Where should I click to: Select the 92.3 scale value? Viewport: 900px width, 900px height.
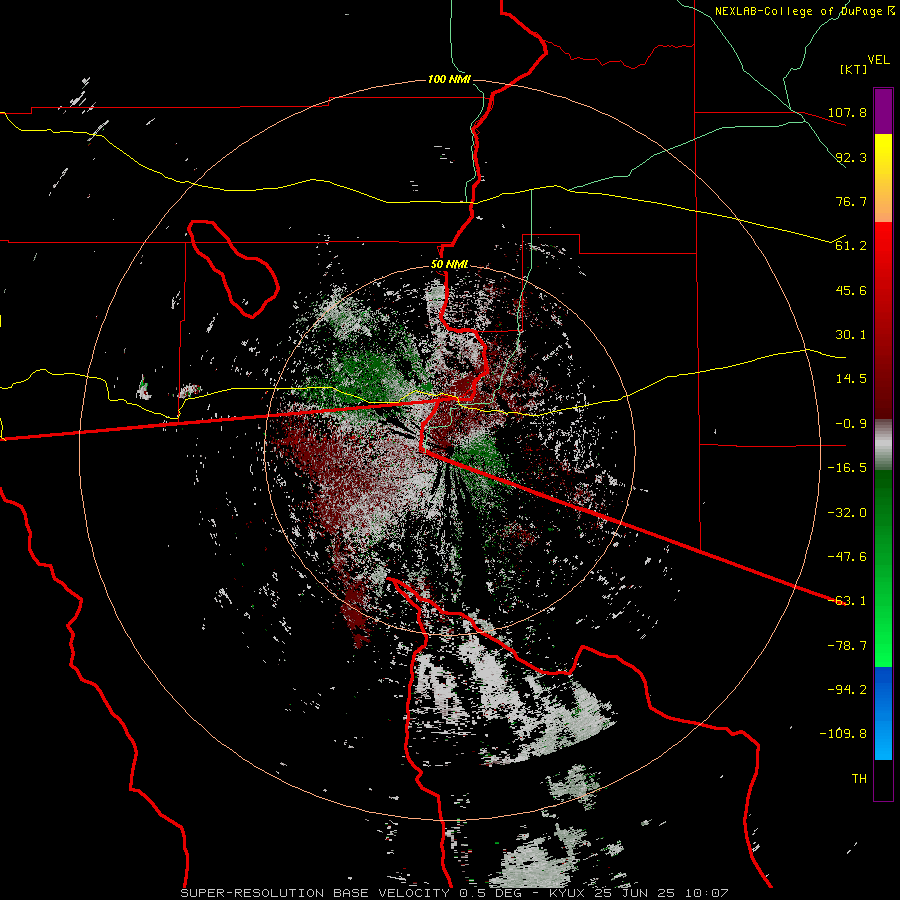[x=851, y=157]
